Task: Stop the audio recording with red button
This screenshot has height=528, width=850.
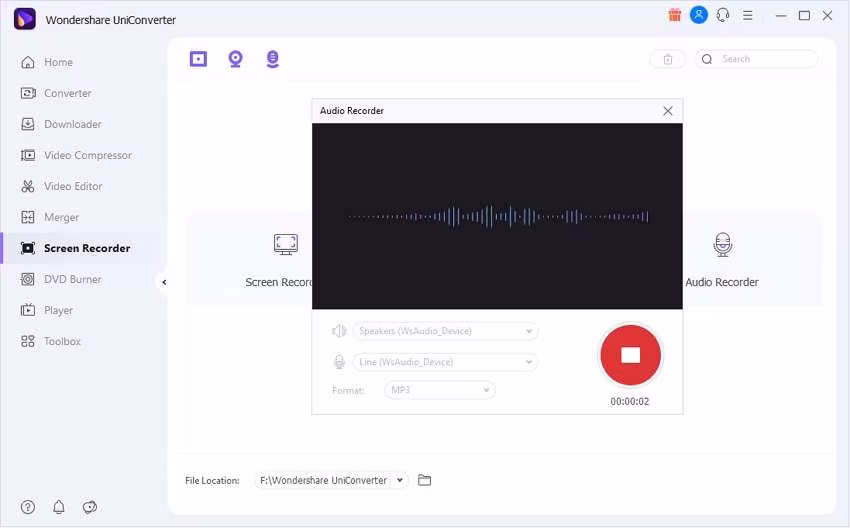Action: pyautogui.click(x=630, y=355)
